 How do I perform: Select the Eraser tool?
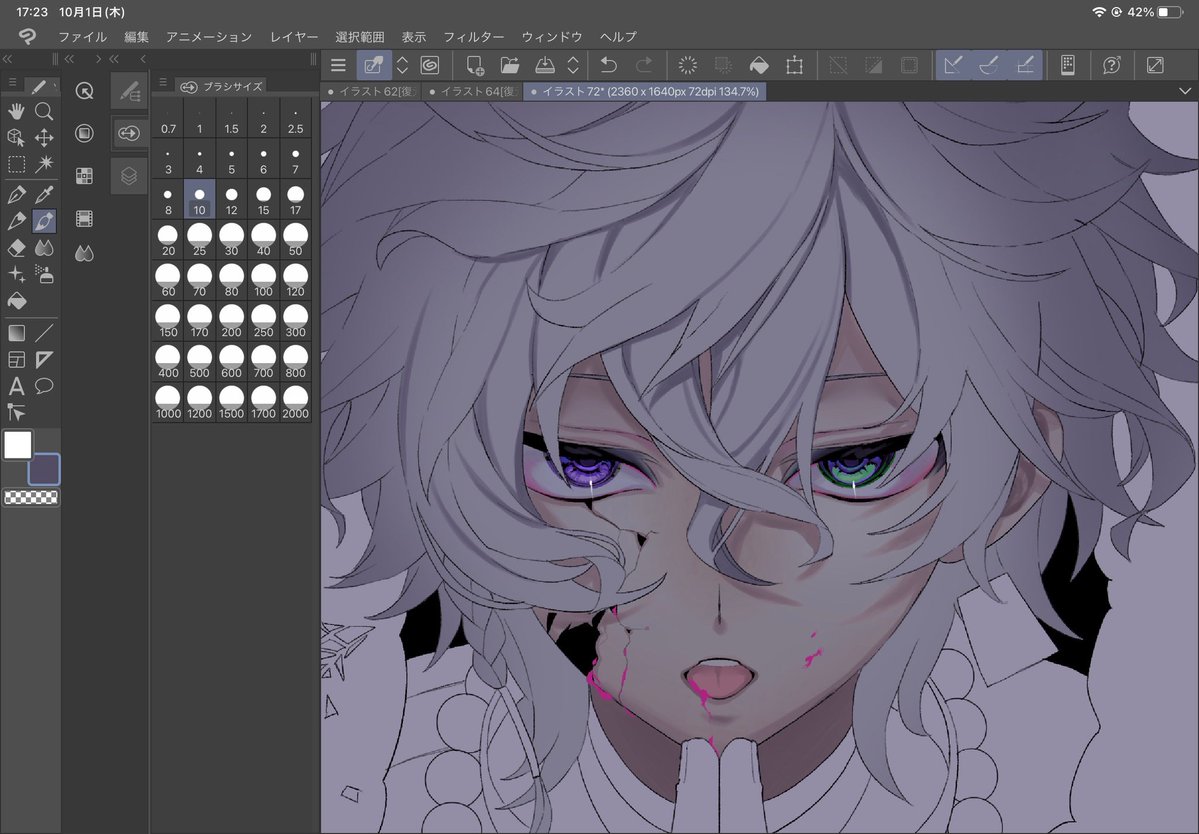click(16, 248)
